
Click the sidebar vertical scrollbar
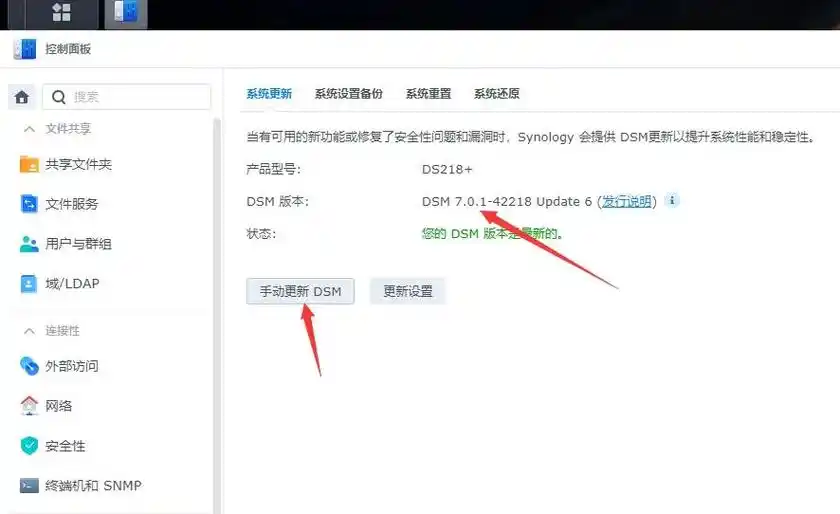pyautogui.click(x=217, y=315)
